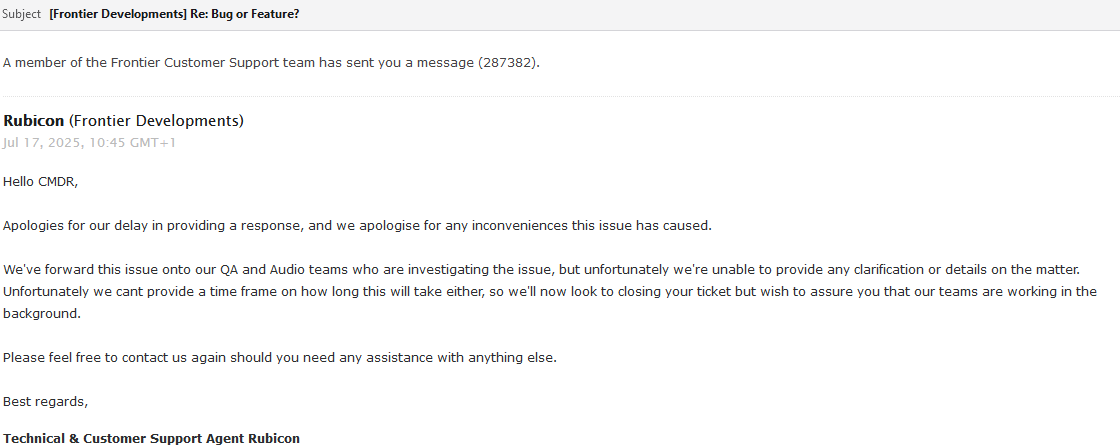Screen dimensions: 1120x447
Task: Click "(Frontier Developments)" next to sender name
Action: point(156,121)
